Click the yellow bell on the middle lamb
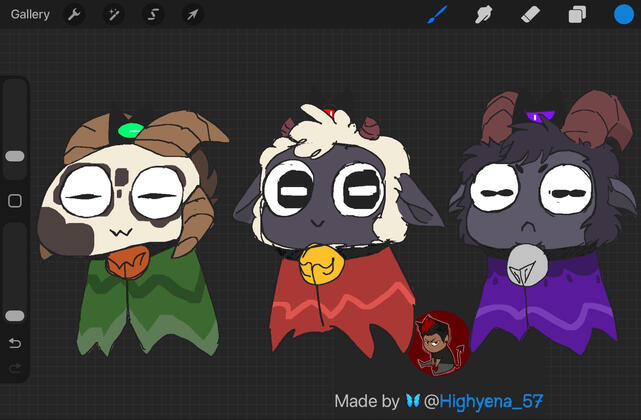The width and height of the screenshot is (641, 420). tap(319, 265)
